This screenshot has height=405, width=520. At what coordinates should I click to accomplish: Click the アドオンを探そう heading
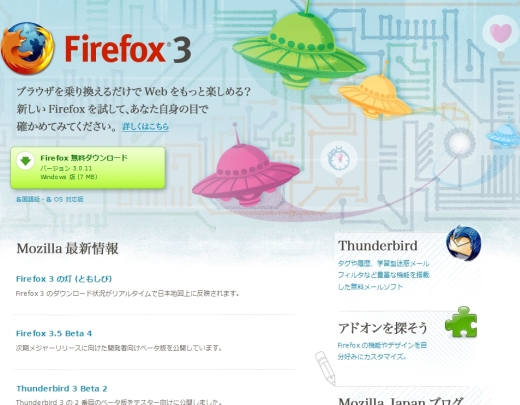pos(383,328)
